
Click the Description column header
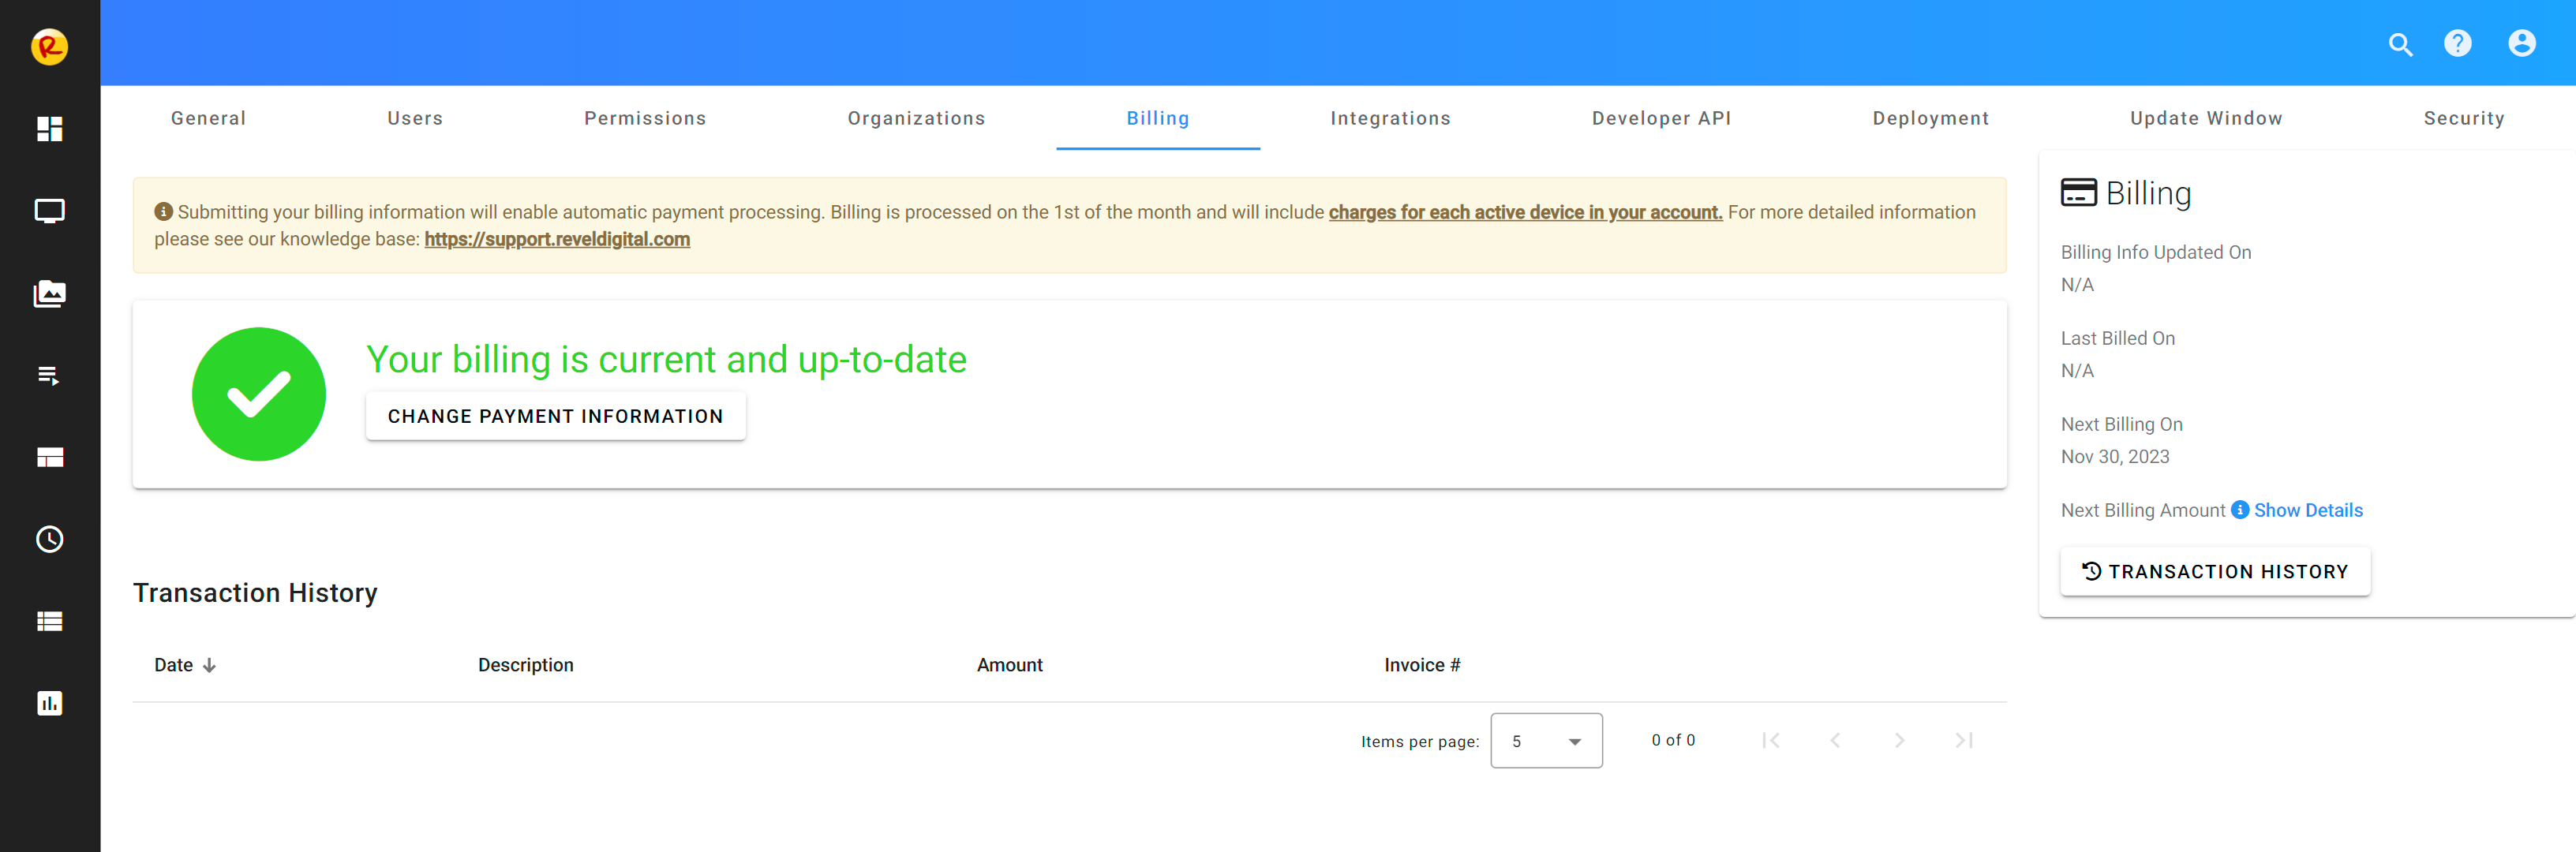click(x=525, y=665)
